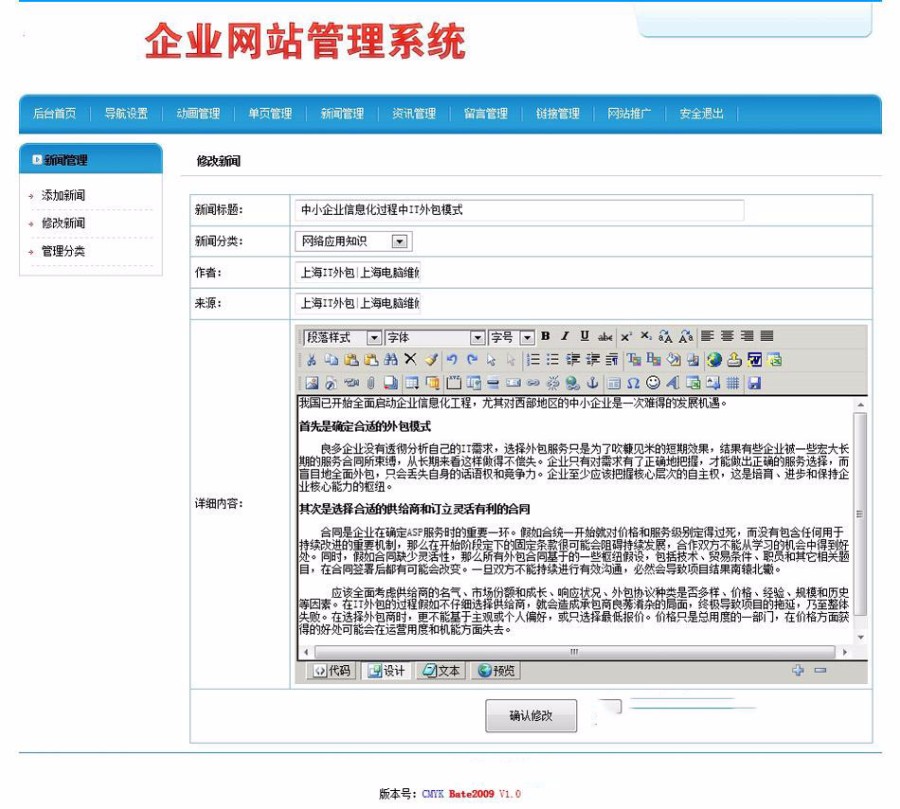Open the 新闻分类 category dropdown
This screenshot has width=900, height=809.
click(x=353, y=241)
